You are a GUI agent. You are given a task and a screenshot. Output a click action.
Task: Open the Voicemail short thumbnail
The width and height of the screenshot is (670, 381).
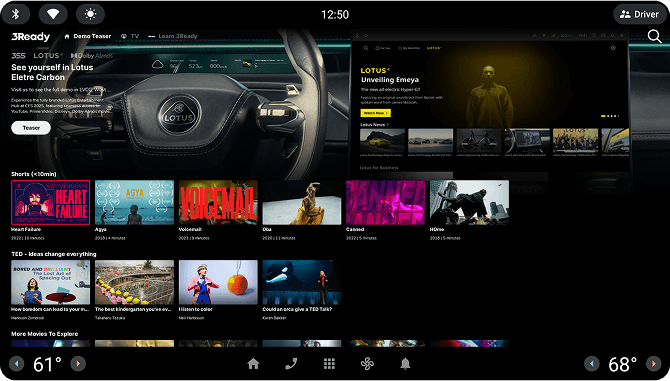[218, 202]
